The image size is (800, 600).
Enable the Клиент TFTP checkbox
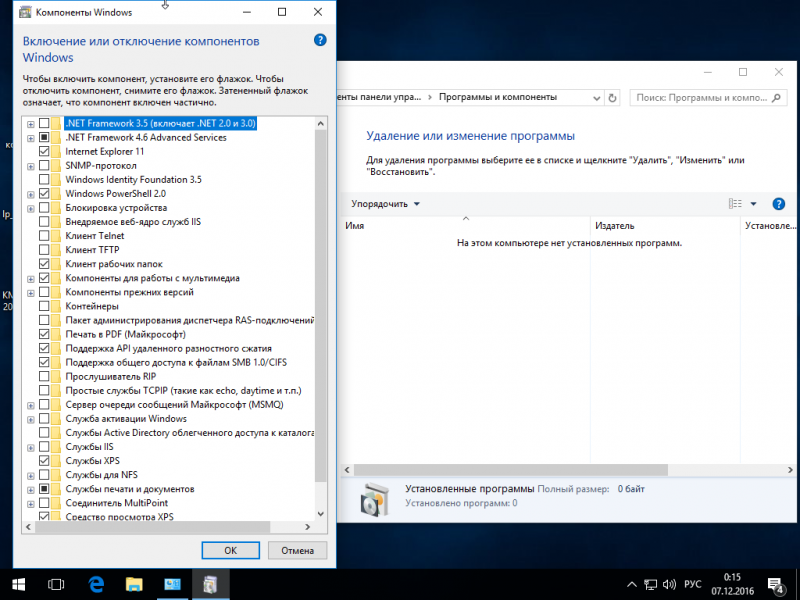coord(44,250)
